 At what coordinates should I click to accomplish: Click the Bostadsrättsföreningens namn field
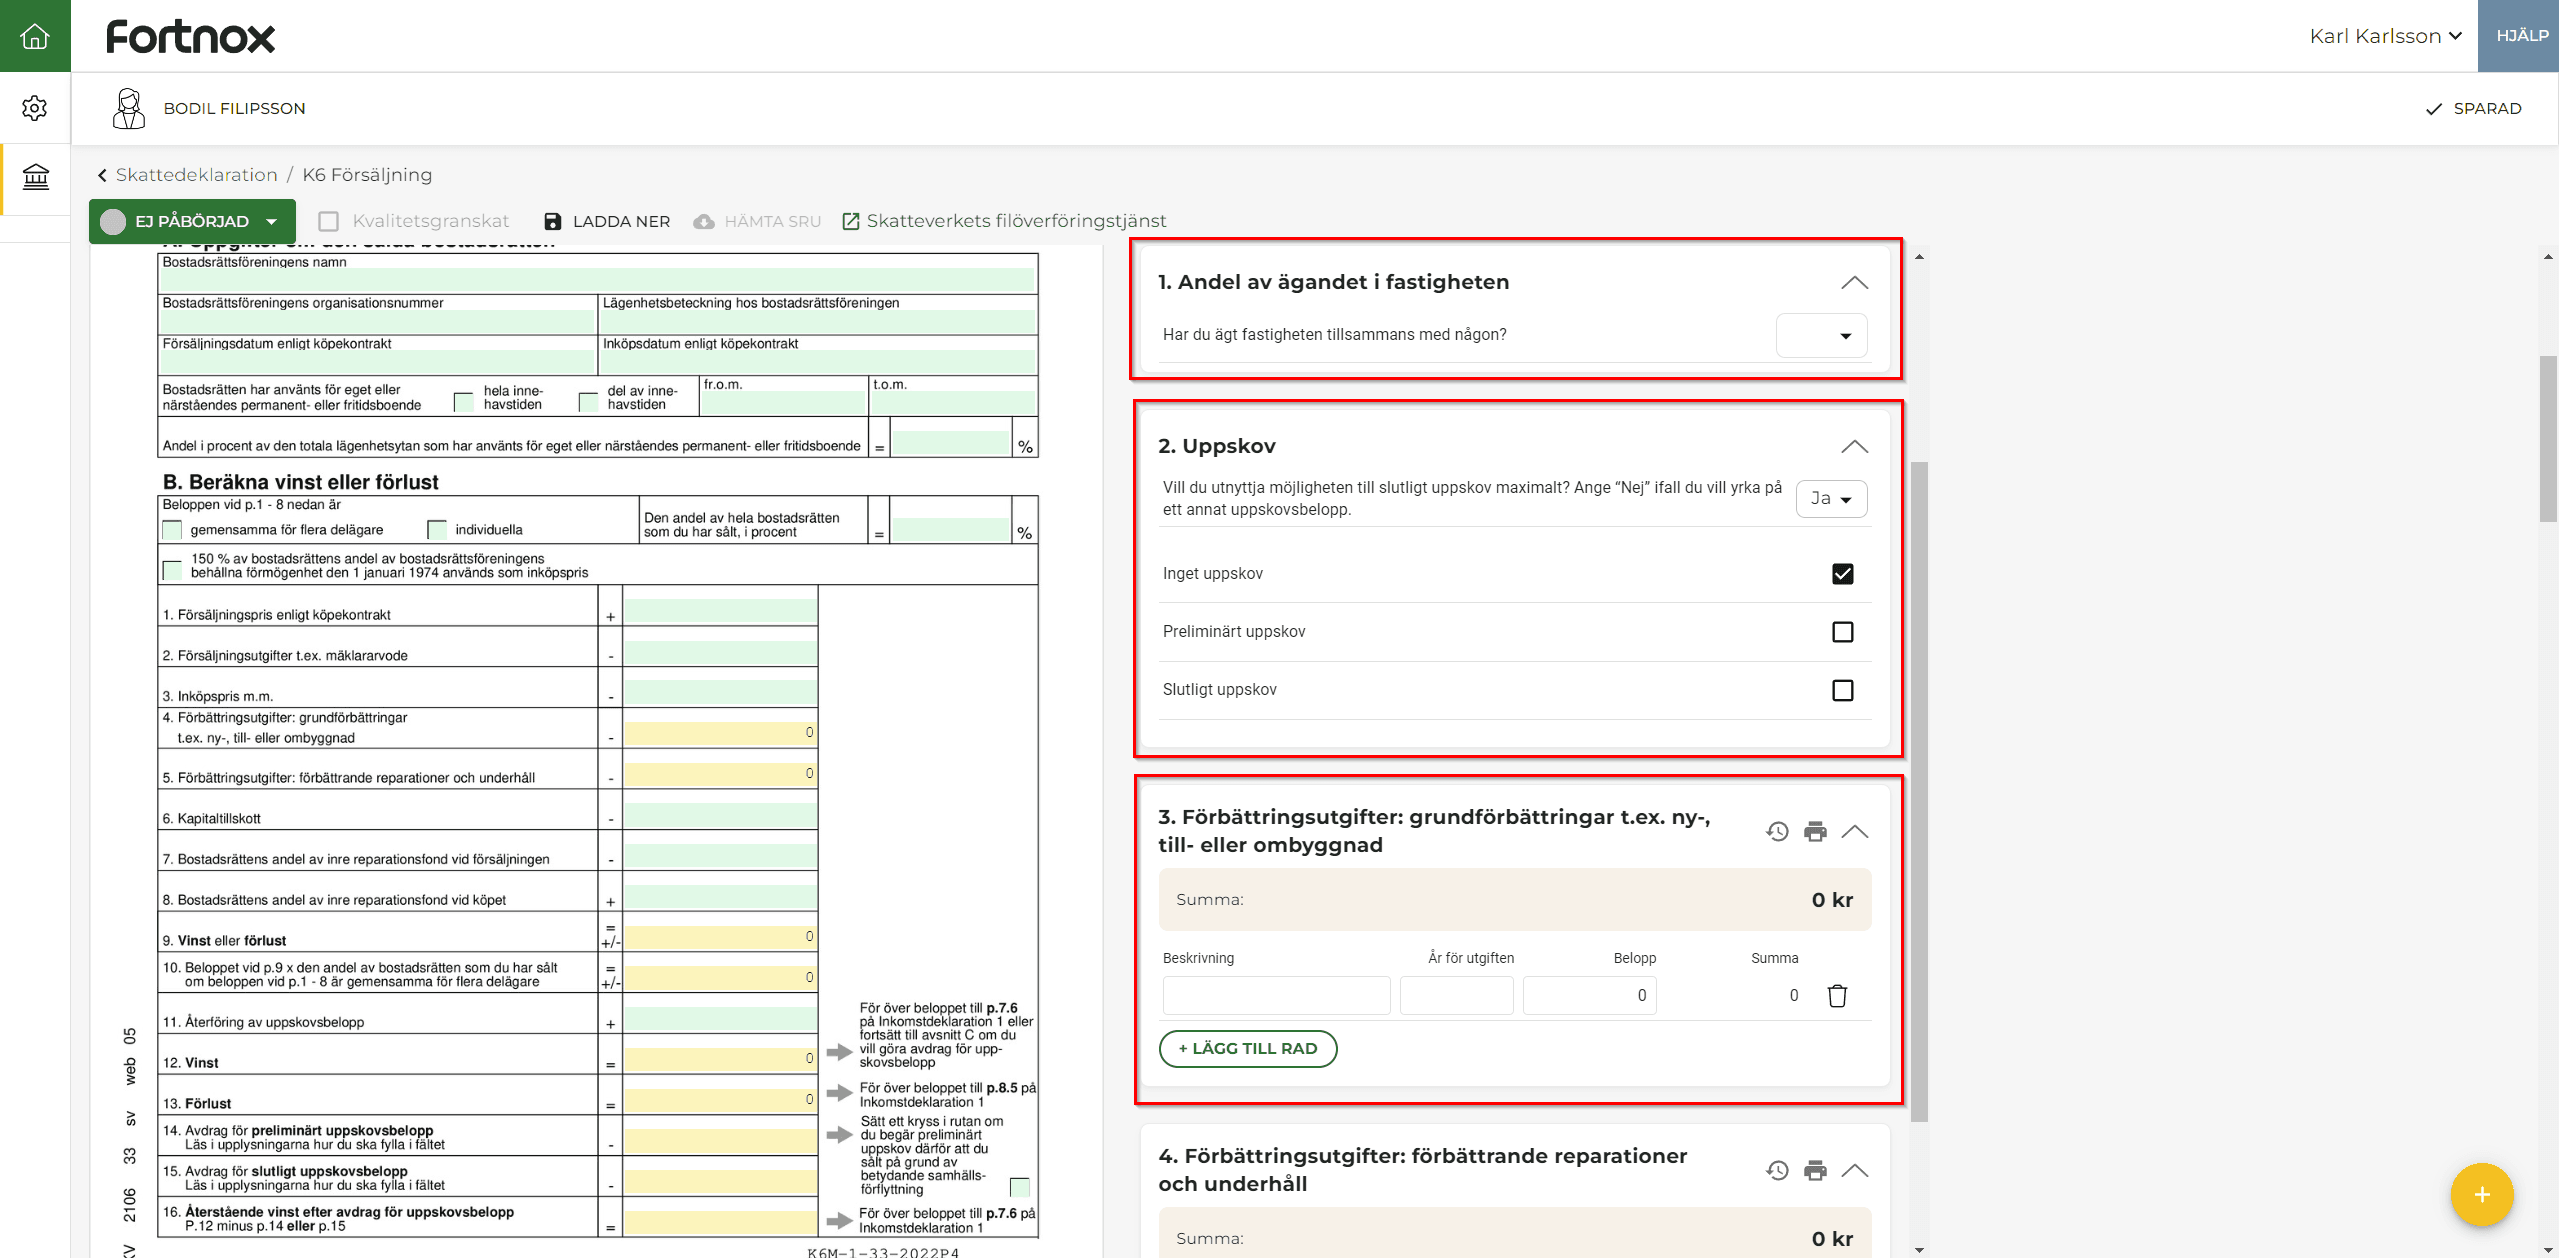pyautogui.click(x=597, y=280)
